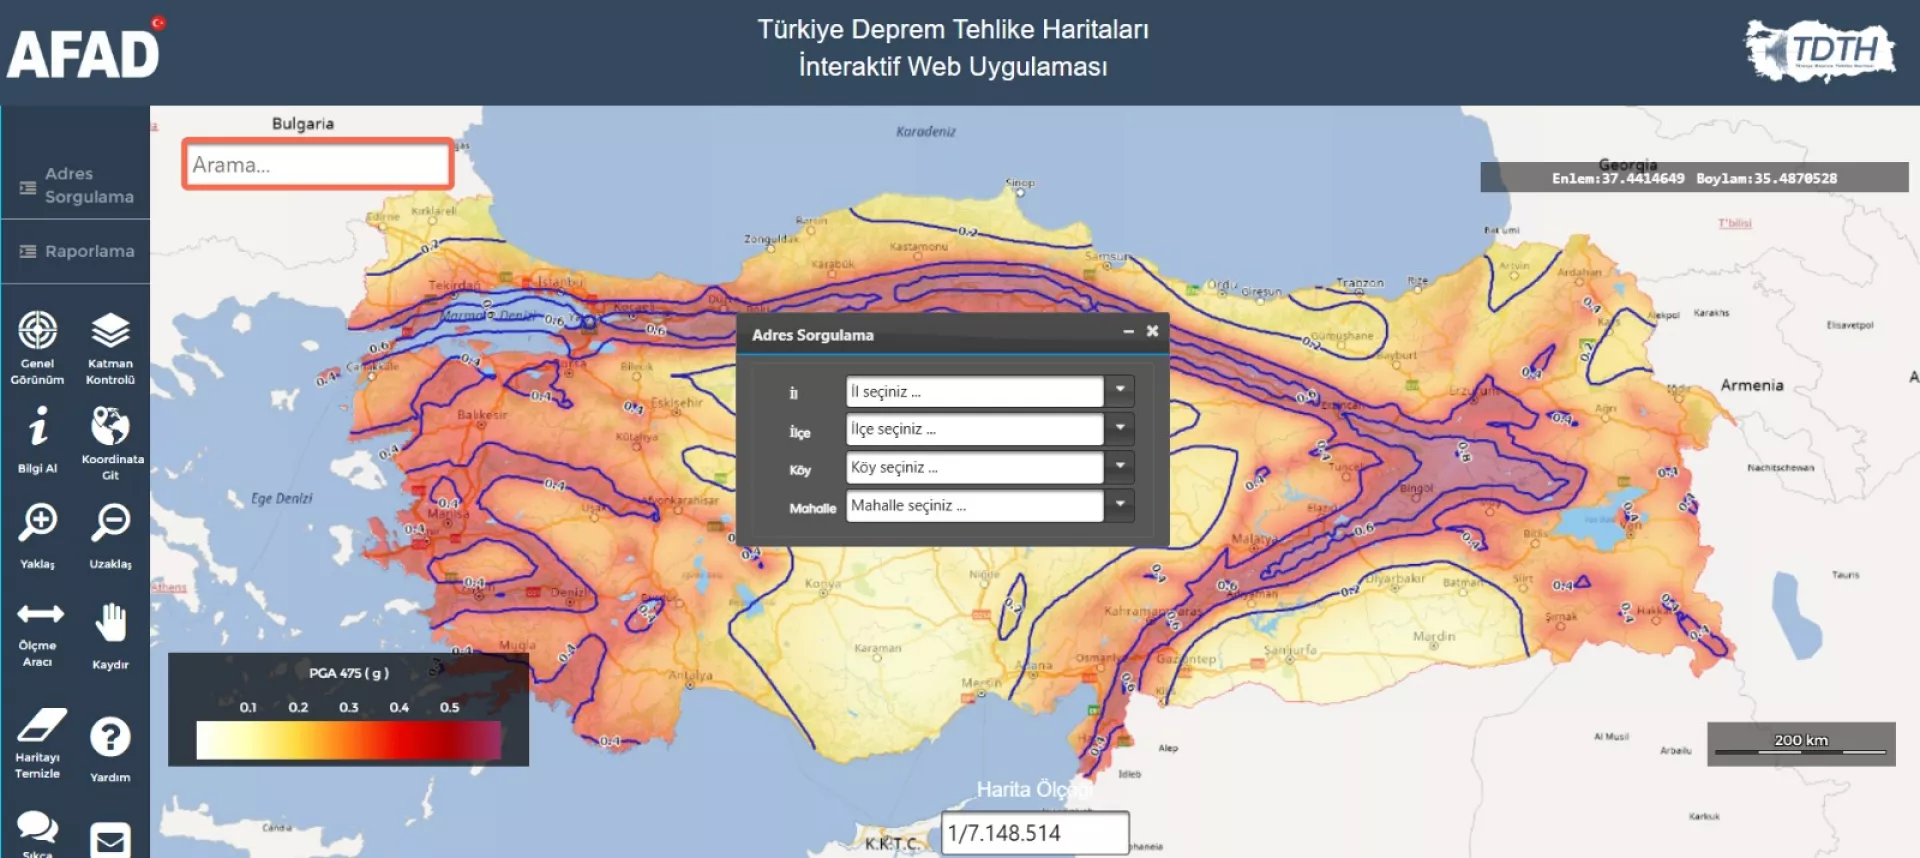Viewport: 1920px width, 858px height.
Task: Click the 'Mahalle seçiniz' combo box field
Action: coord(975,505)
